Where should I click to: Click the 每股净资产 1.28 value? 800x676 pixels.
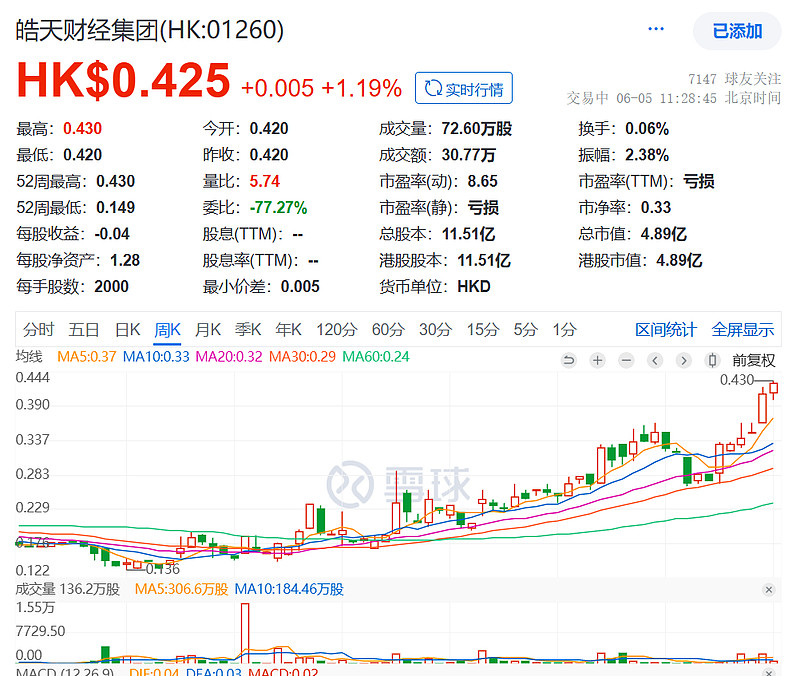point(125,260)
